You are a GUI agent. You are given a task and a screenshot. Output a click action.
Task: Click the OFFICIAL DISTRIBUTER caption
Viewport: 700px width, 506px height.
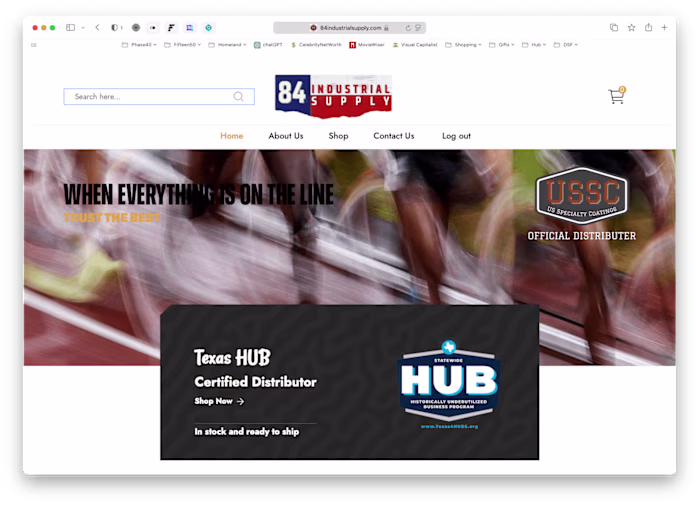582,236
